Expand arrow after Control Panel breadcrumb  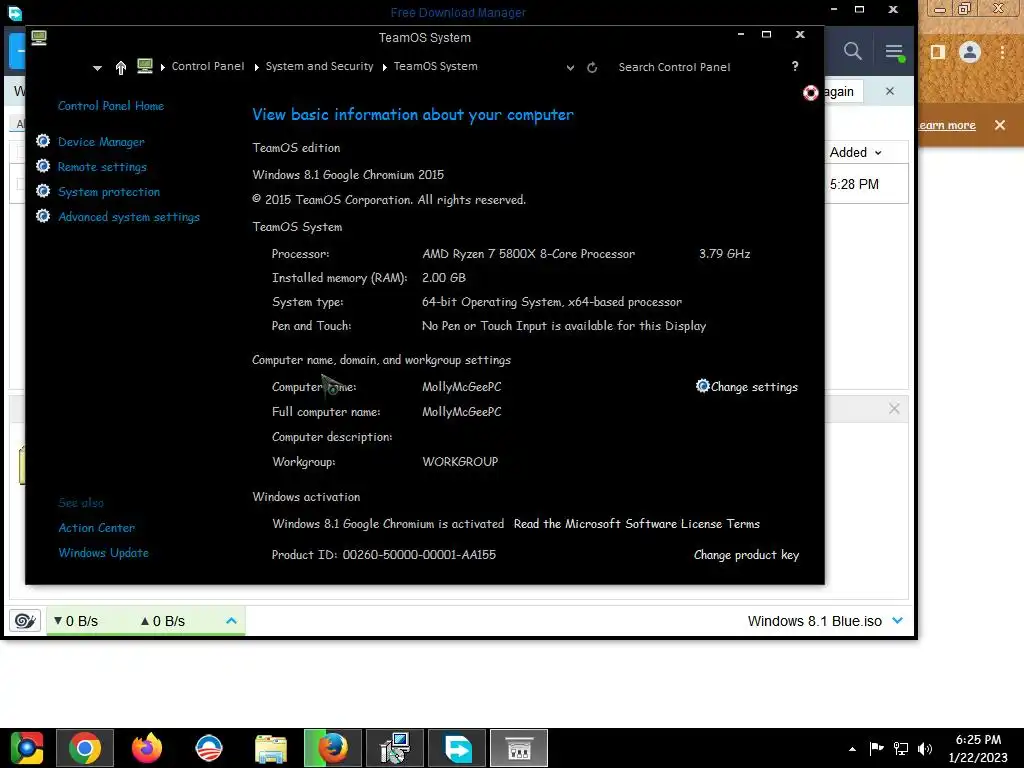(256, 67)
